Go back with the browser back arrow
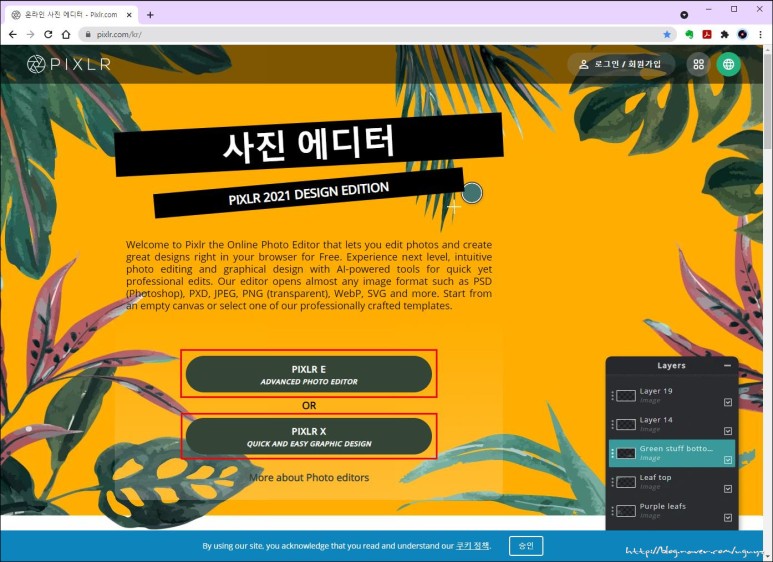This screenshot has height=562, width=773. click(x=13, y=35)
